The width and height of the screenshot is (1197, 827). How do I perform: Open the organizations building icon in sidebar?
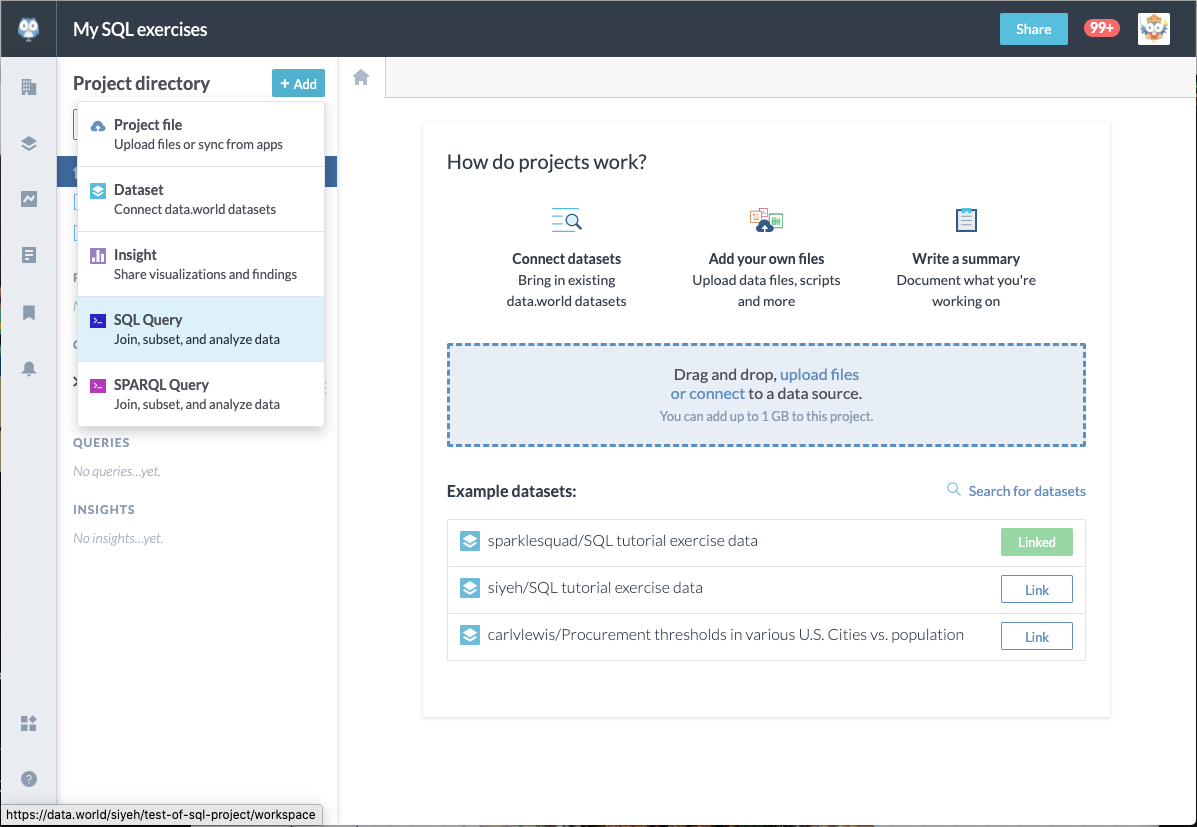coord(29,87)
